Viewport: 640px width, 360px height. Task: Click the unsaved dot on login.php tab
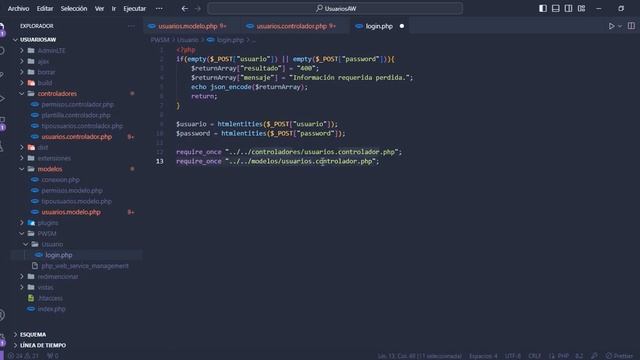pos(402,26)
